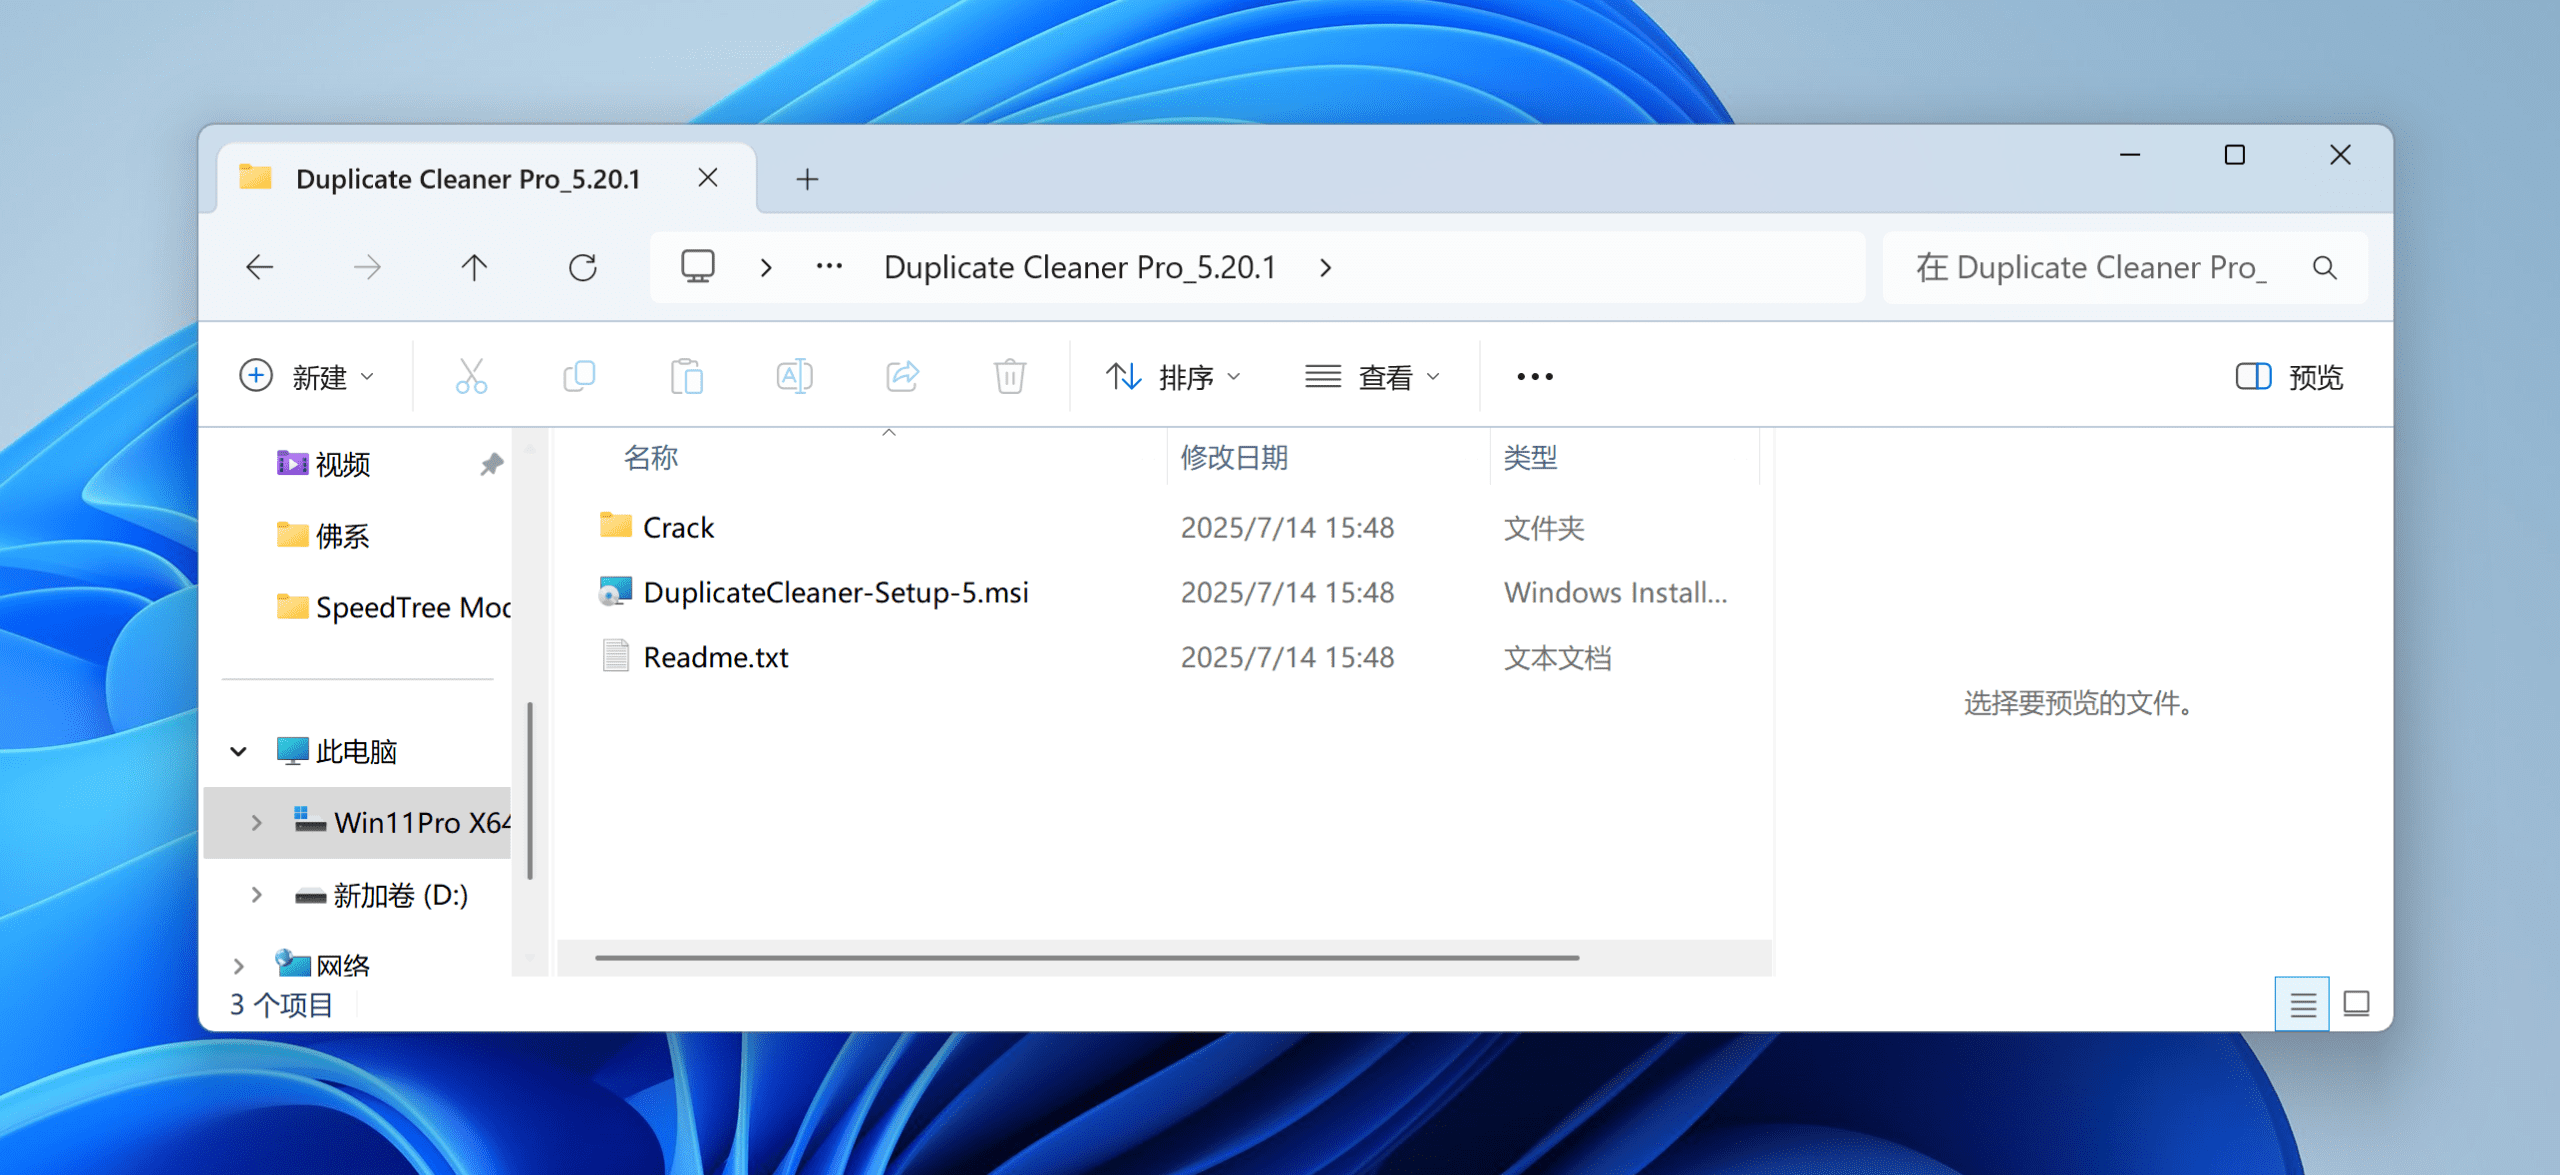Expand the 新加卷 (D:) drive node

pyautogui.click(x=257, y=895)
